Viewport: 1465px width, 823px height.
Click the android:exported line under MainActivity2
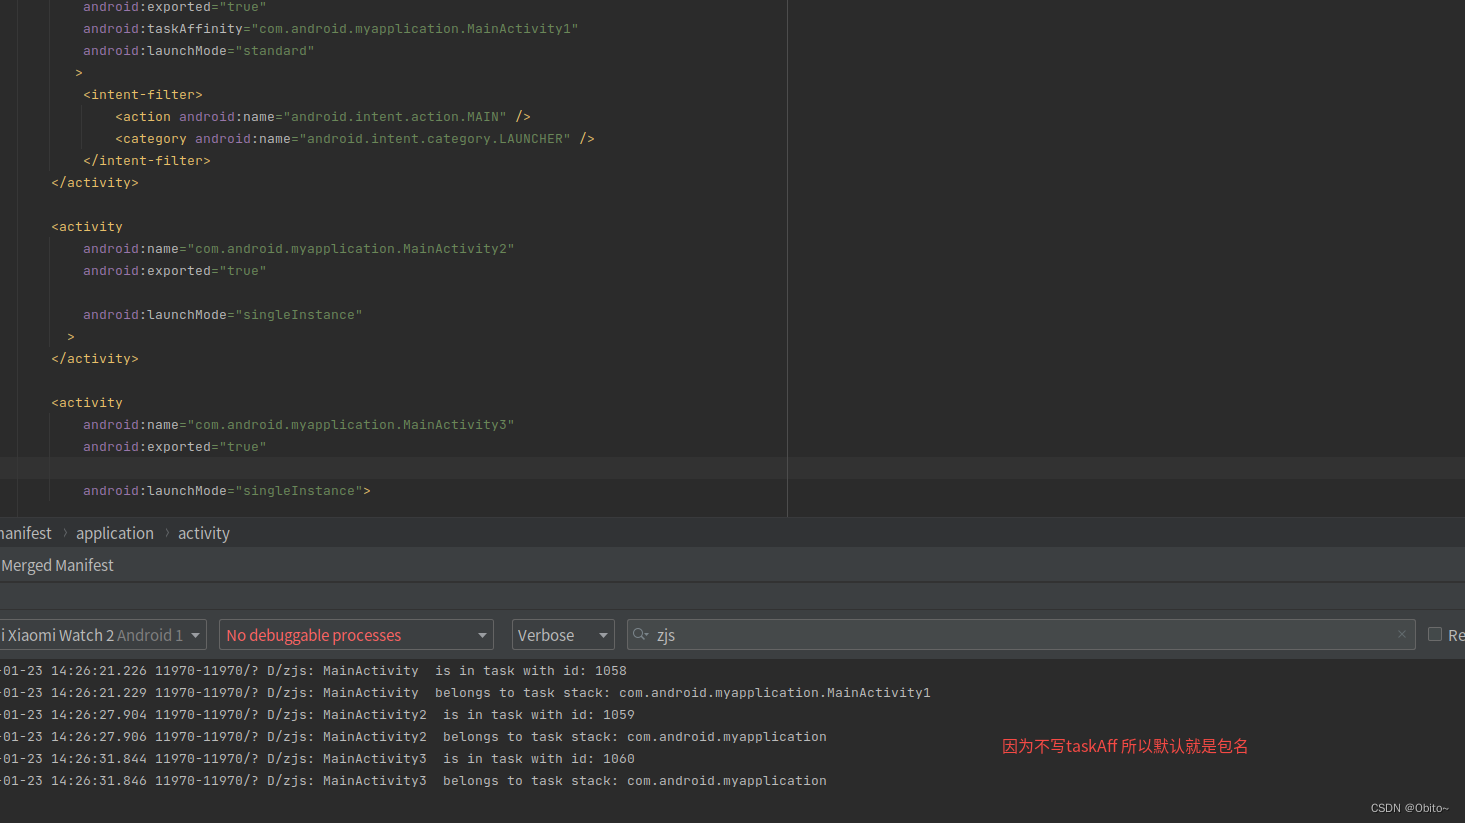(x=175, y=271)
